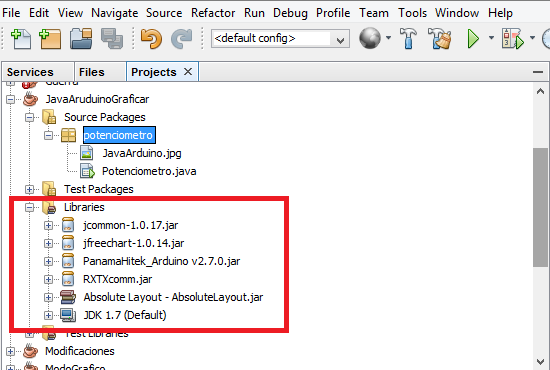550x370 pixels.
Task: Minimize the Projects panel
Action: [537, 72]
